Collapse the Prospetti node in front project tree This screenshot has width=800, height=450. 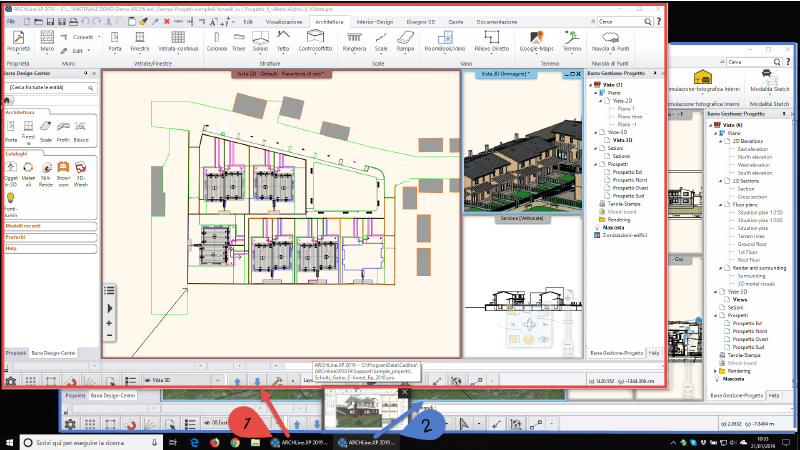point(595,164)
